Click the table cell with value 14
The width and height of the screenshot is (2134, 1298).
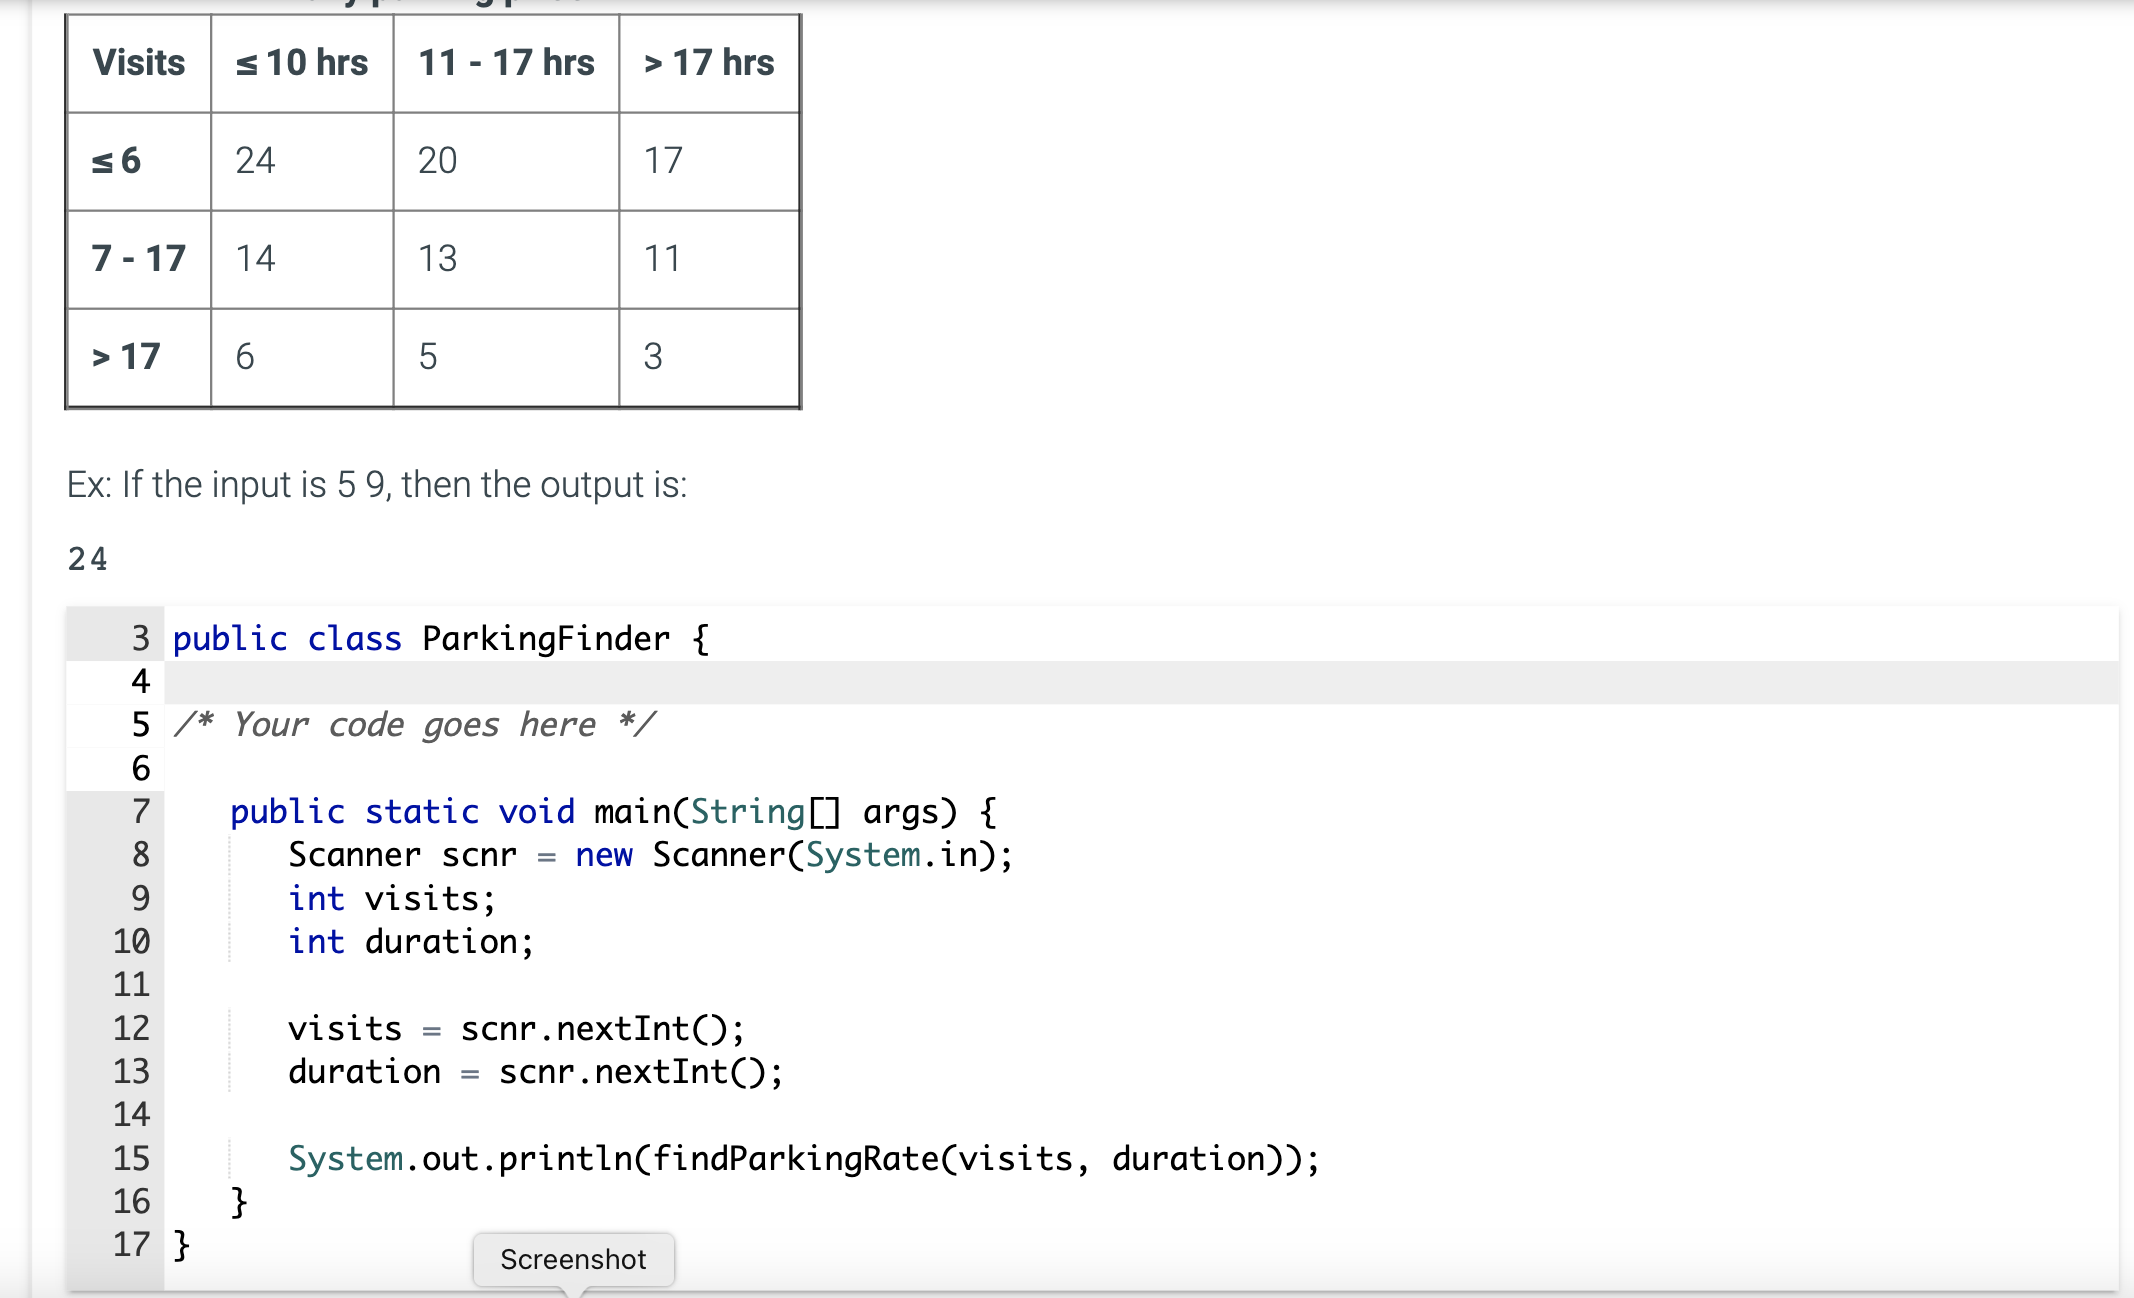click(302, 259)
